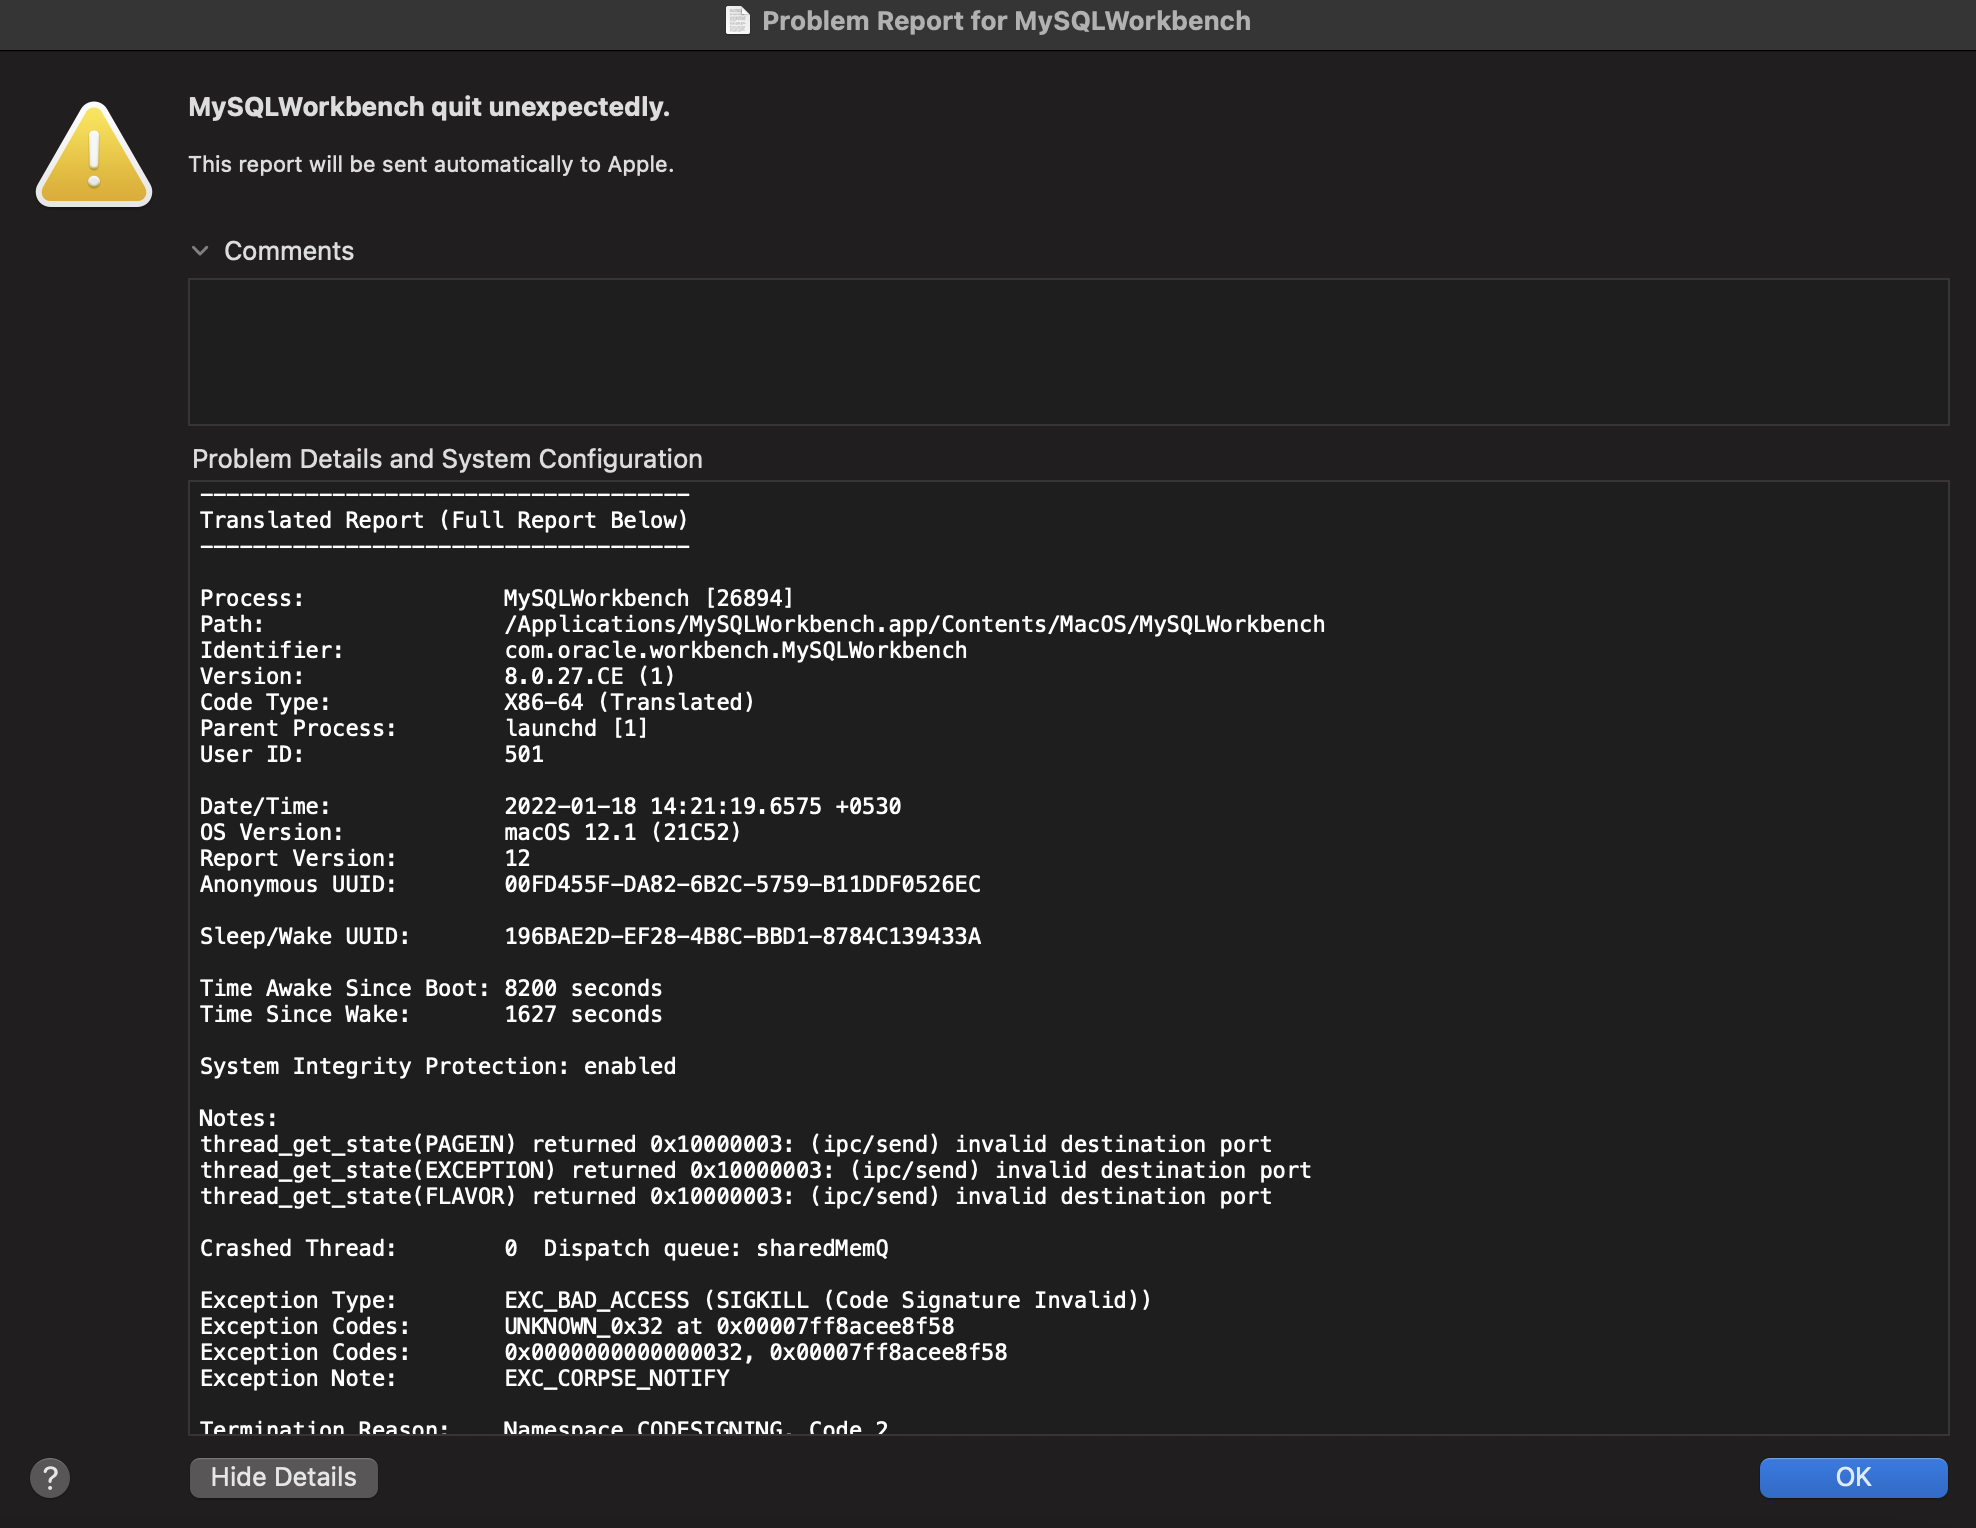1976x1528 pixels.
Task: Click the 'Notes:' label
Action: coord(238,1118)
